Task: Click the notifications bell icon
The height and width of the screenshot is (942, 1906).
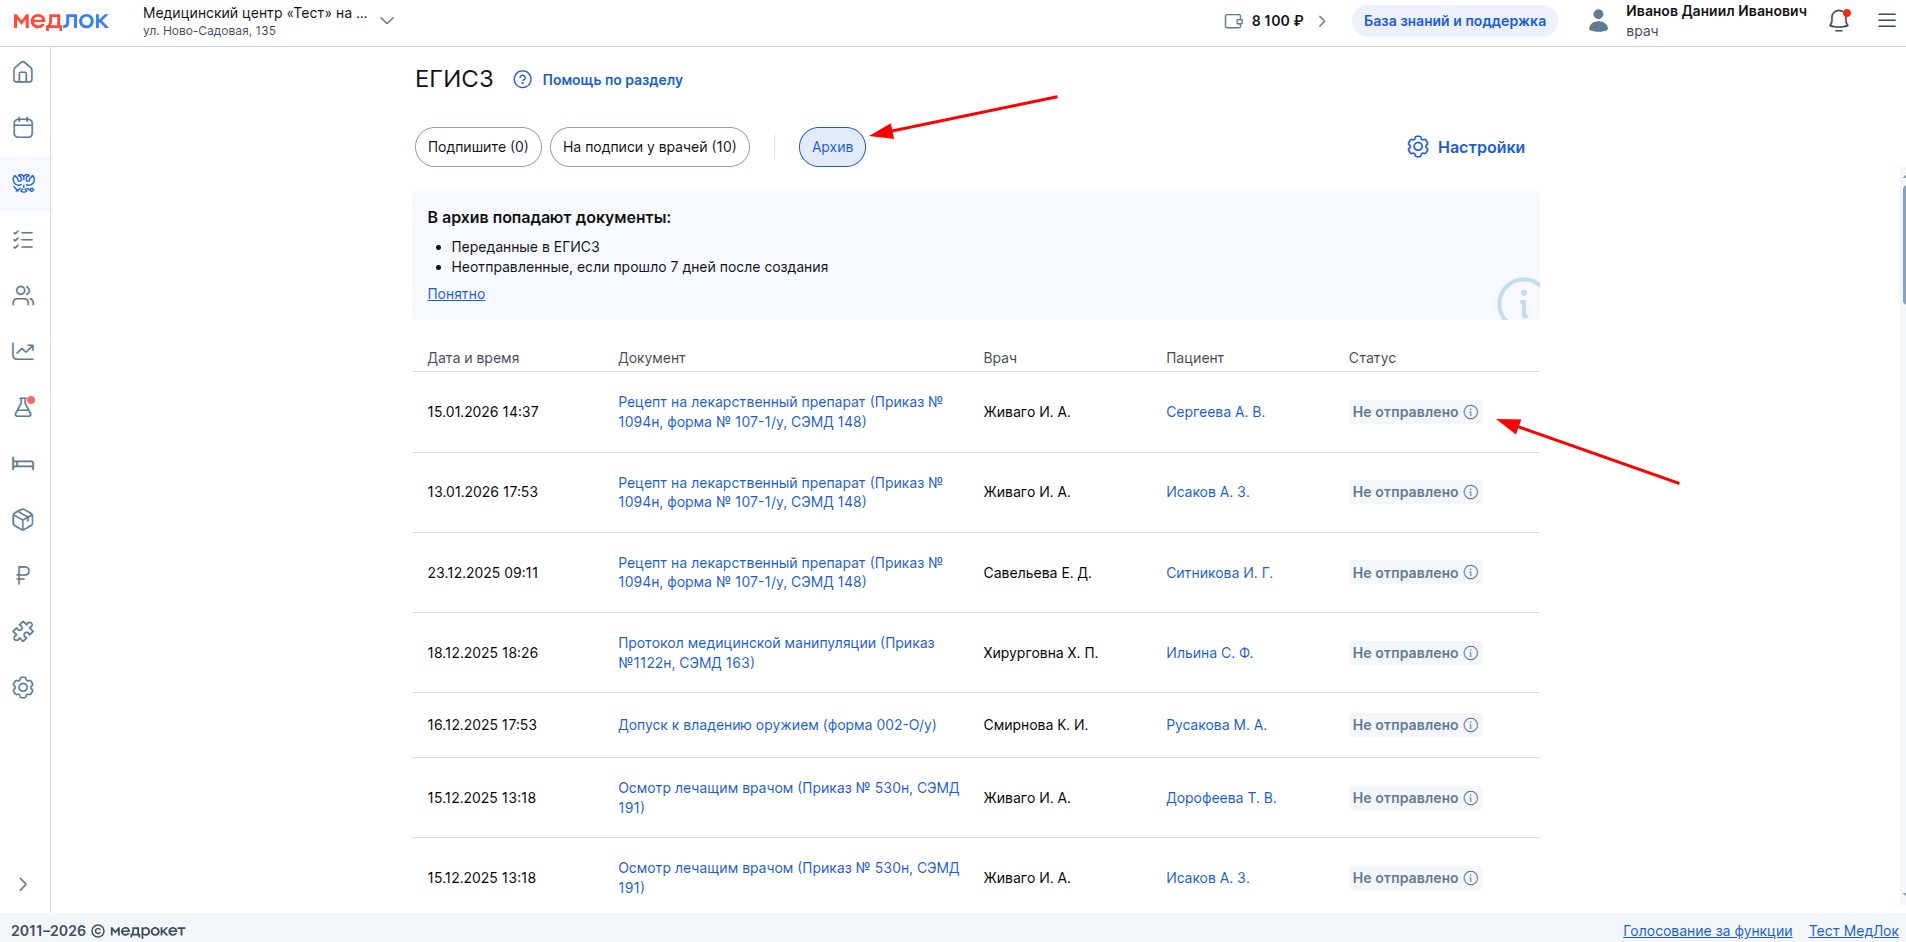Action: 1838,21
